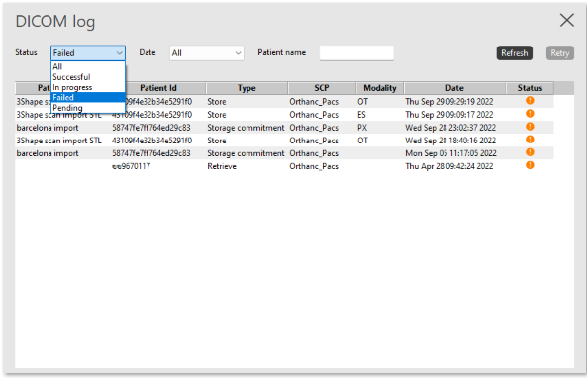Select the first barcelona import row
Image resolution: width=587 pixels, height=378 pixels.
tap(284, 128)
